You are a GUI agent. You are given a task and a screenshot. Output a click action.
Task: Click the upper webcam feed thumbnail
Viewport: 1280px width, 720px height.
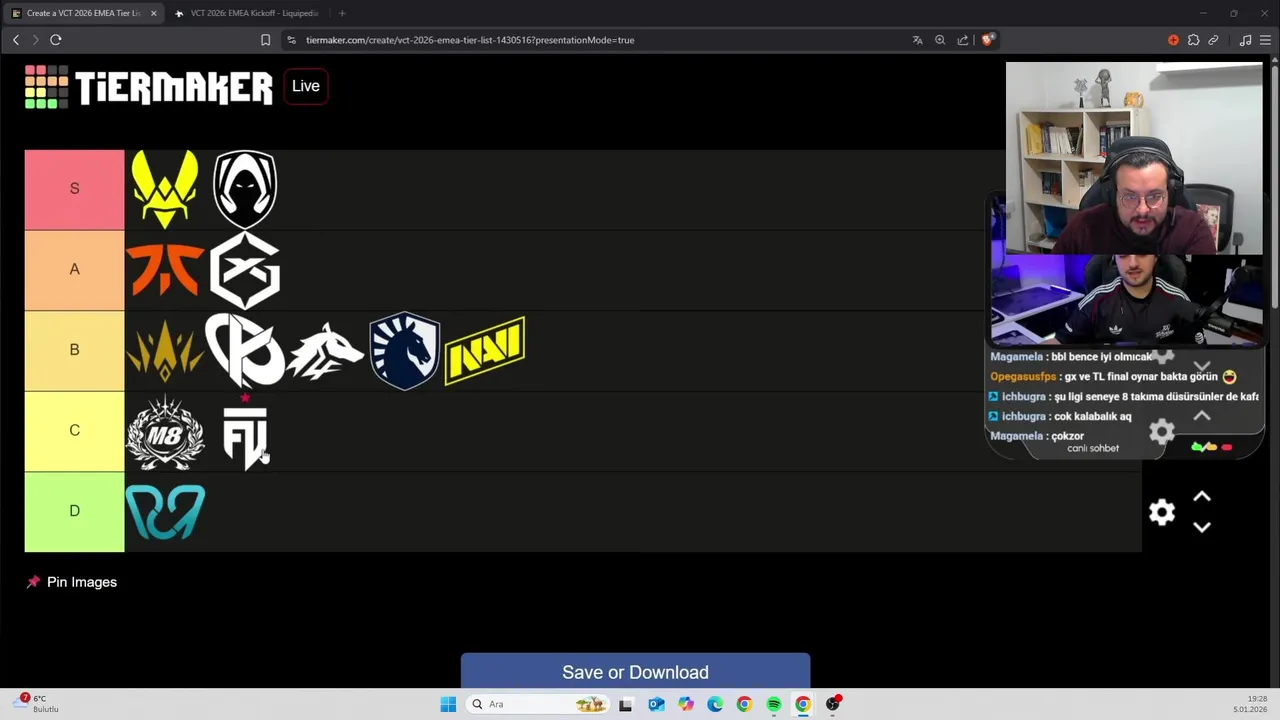[1134, 158]
